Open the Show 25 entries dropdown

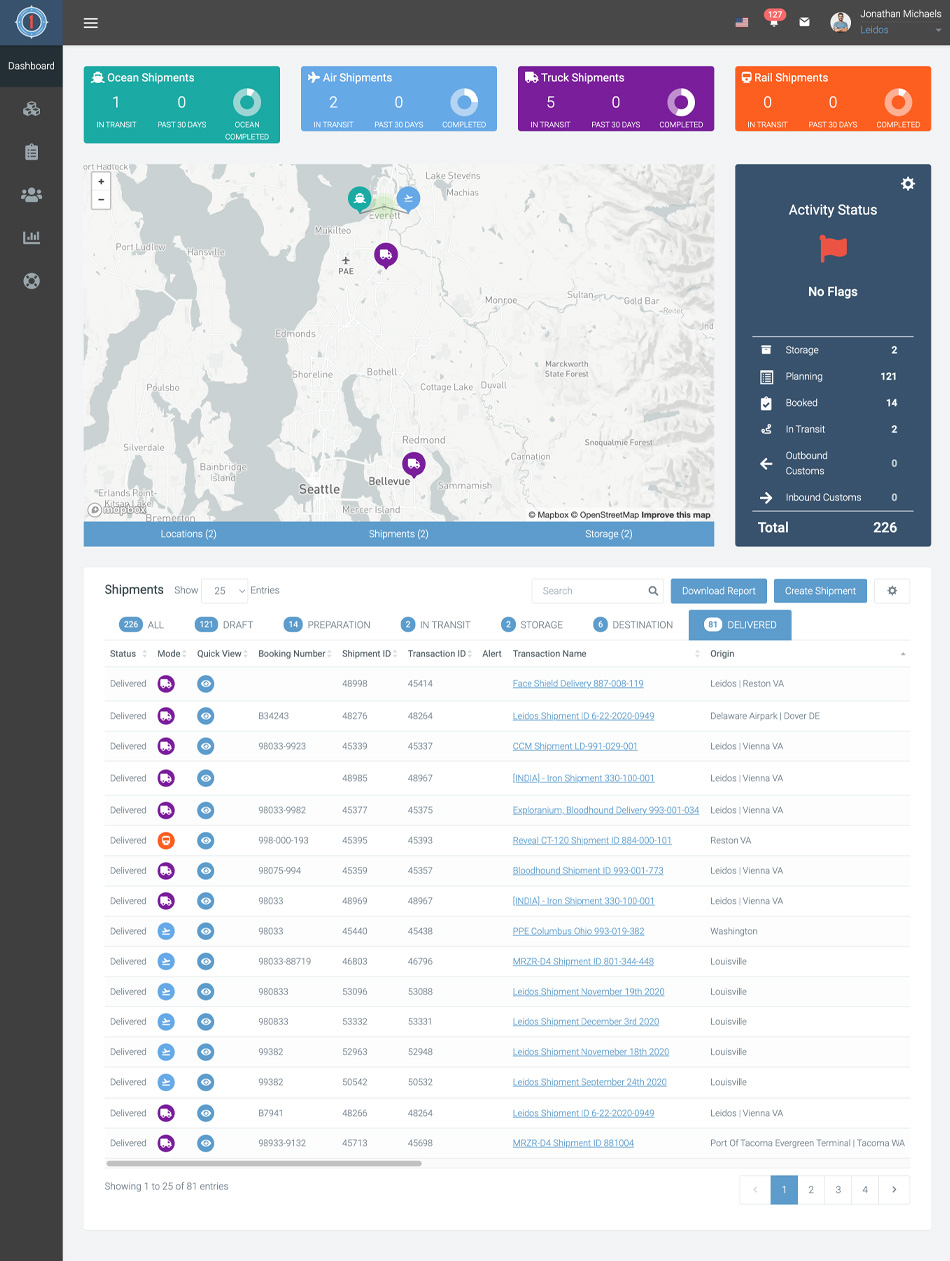224,590
